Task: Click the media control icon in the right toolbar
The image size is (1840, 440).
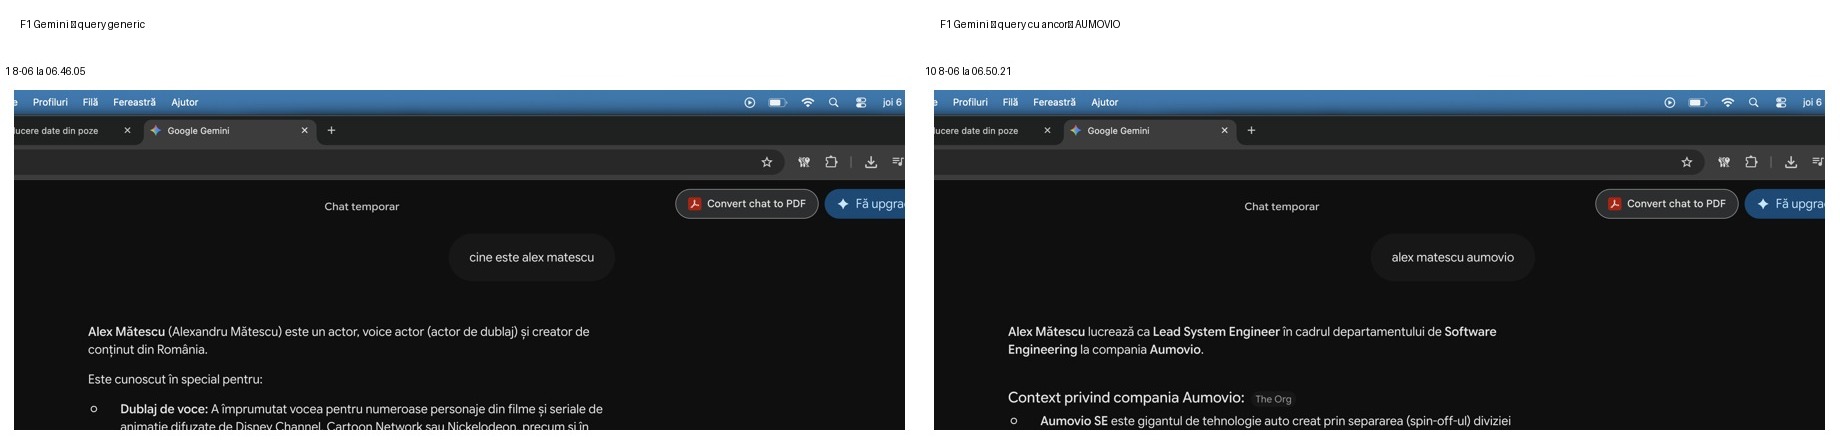Action: (x=1817, y=162)
